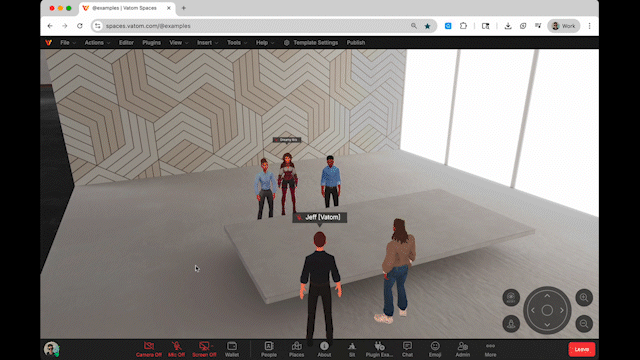Turn left with the joystick left arrow
The width and height of the screenshot is (640, 360).
click(533, 311)
